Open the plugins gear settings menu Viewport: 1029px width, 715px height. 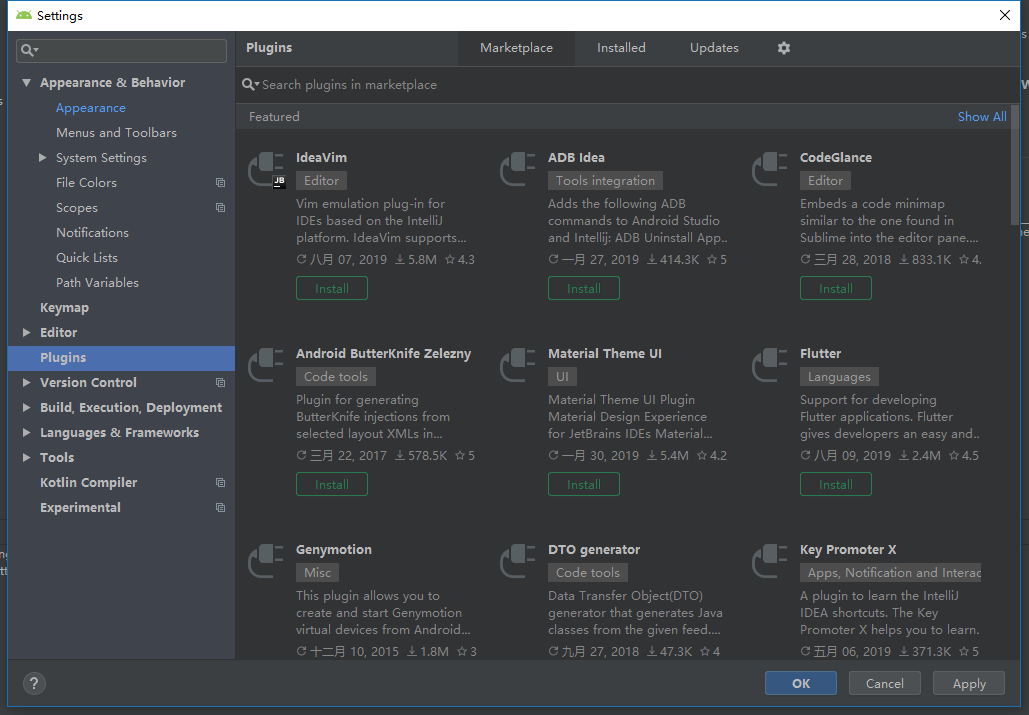pyautogui.click(x=784, y=48)
